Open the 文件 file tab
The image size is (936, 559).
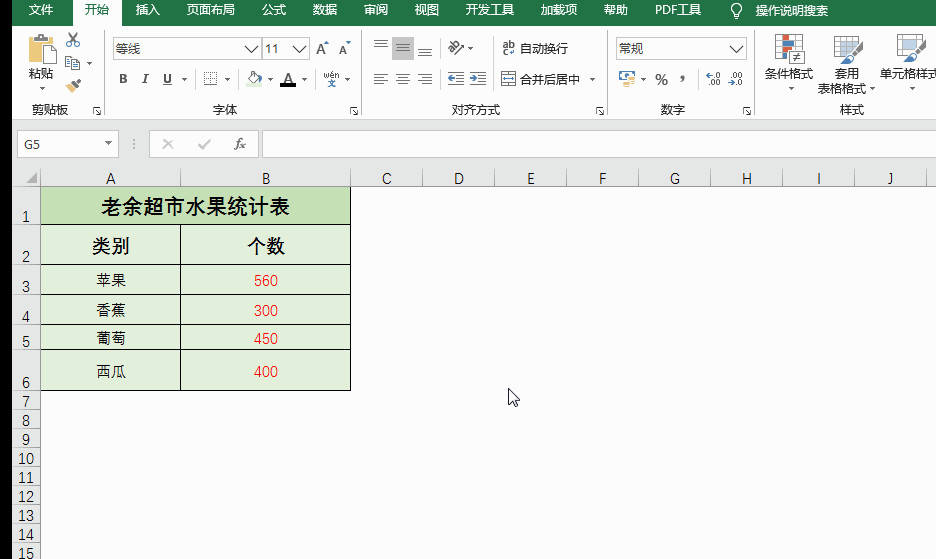pyautogui.click(x=41, y=10)
